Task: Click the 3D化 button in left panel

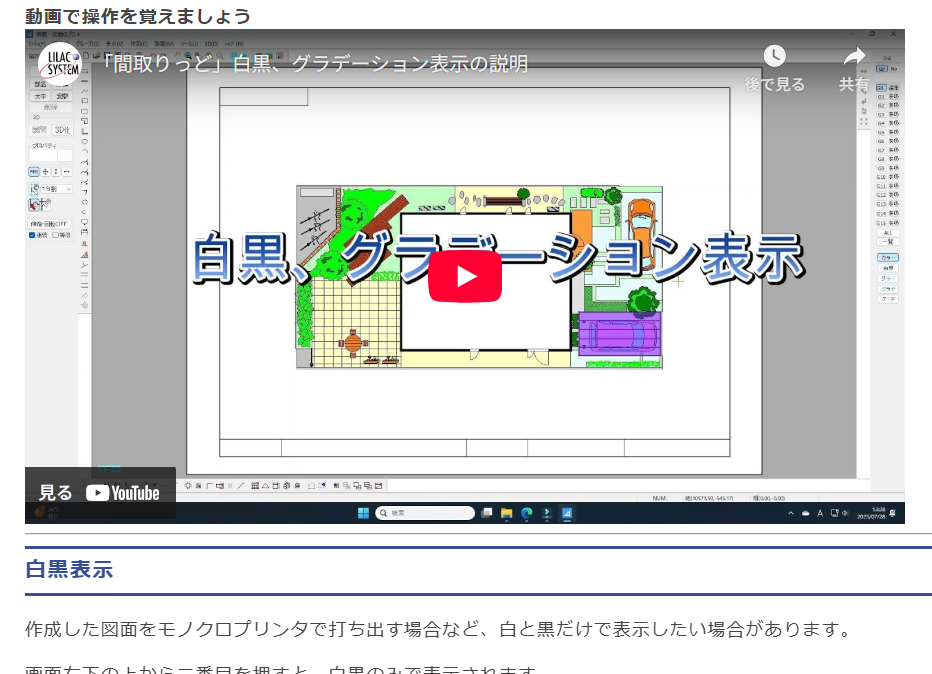Action: [x=62, y=130]
